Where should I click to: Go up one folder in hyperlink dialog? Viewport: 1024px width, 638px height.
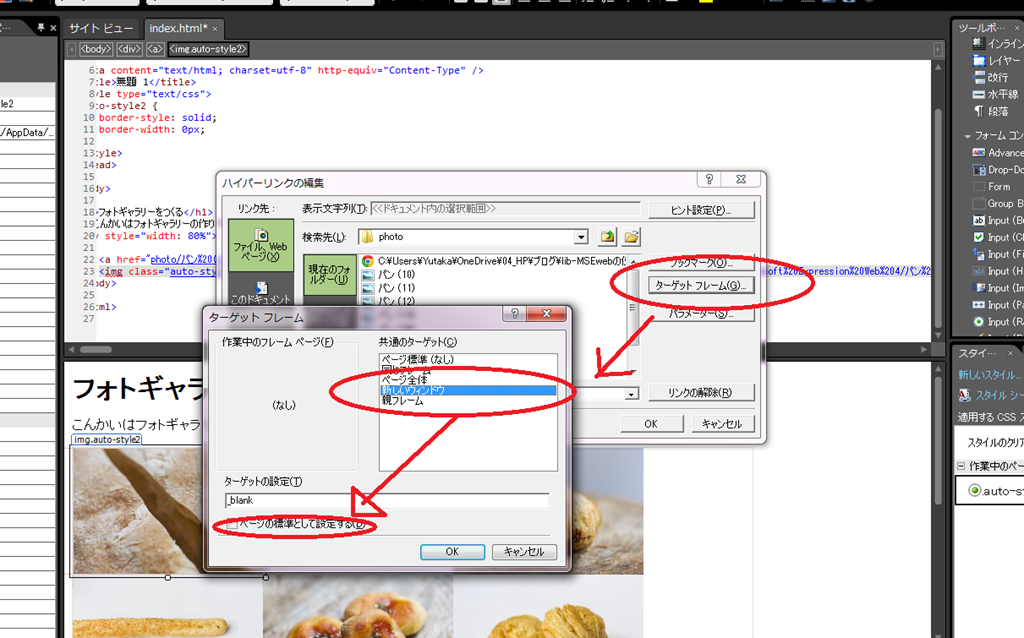607,237
